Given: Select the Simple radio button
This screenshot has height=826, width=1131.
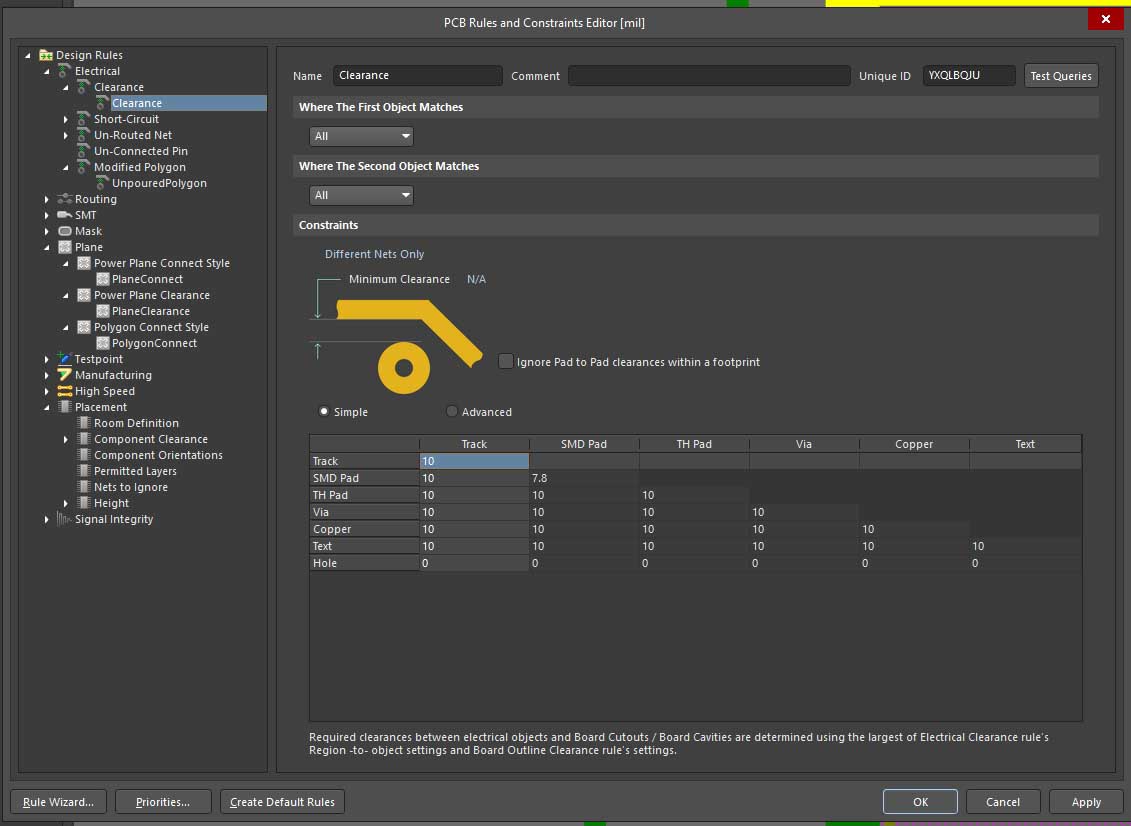Looking at the screenshot, I should (x=324, y=411).
